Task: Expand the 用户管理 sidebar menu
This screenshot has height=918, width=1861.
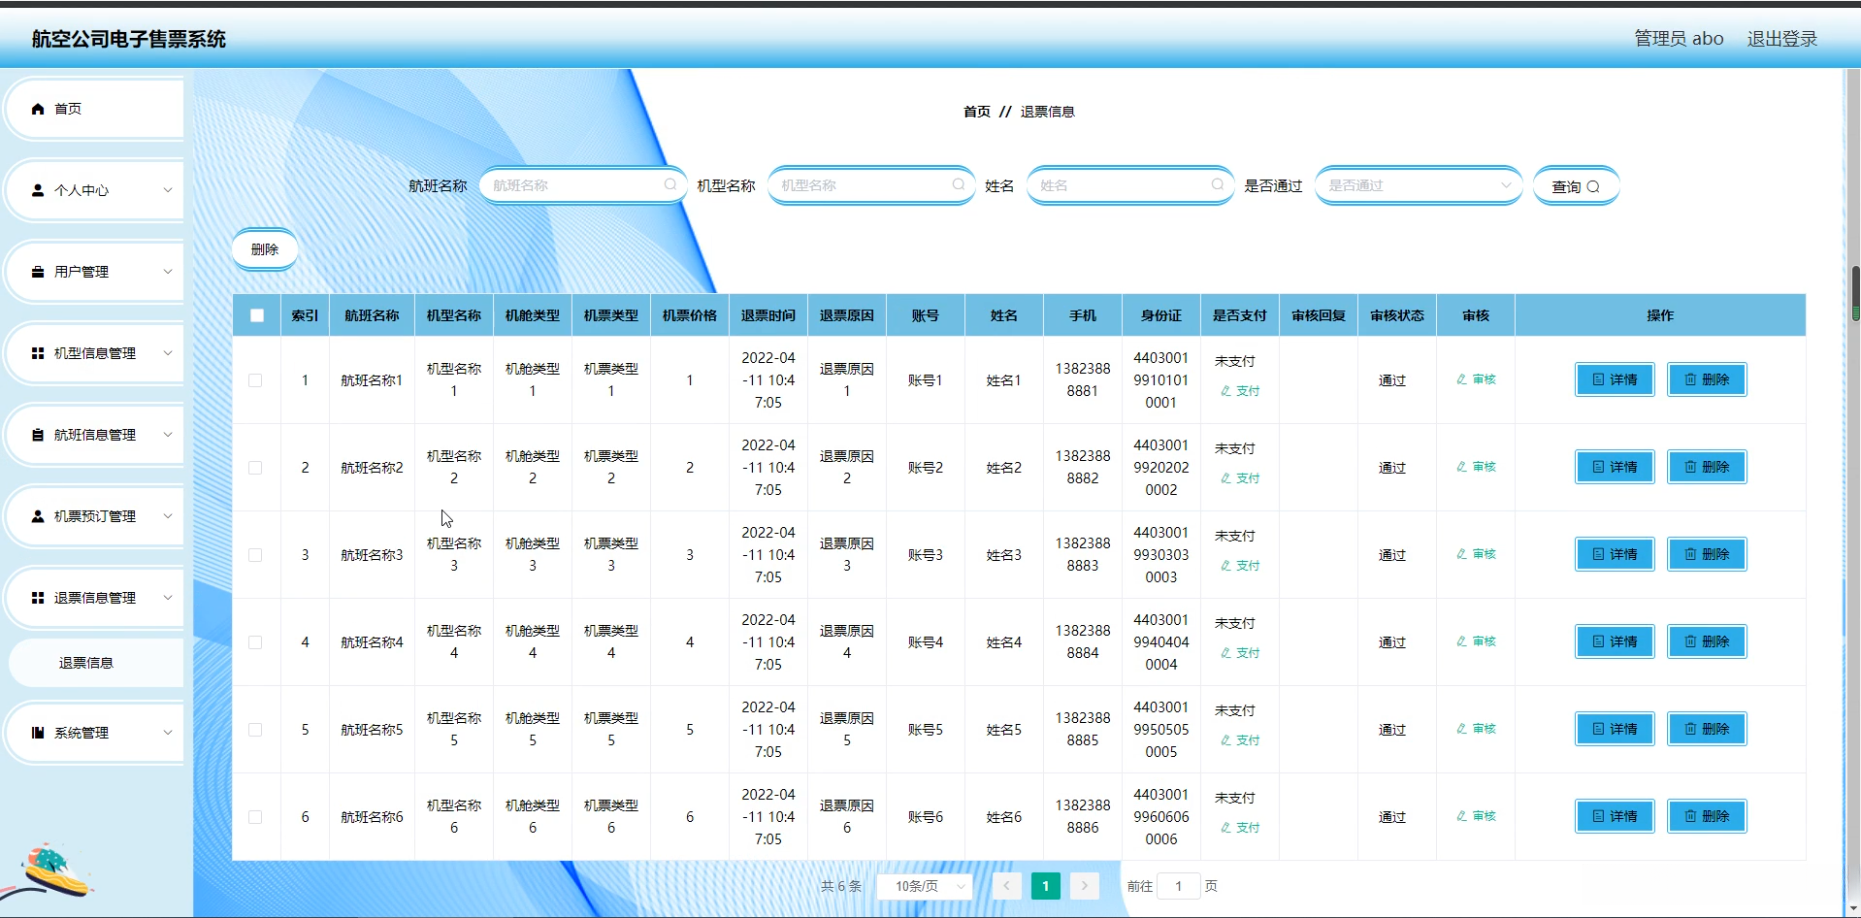Action: coord(96,272)
